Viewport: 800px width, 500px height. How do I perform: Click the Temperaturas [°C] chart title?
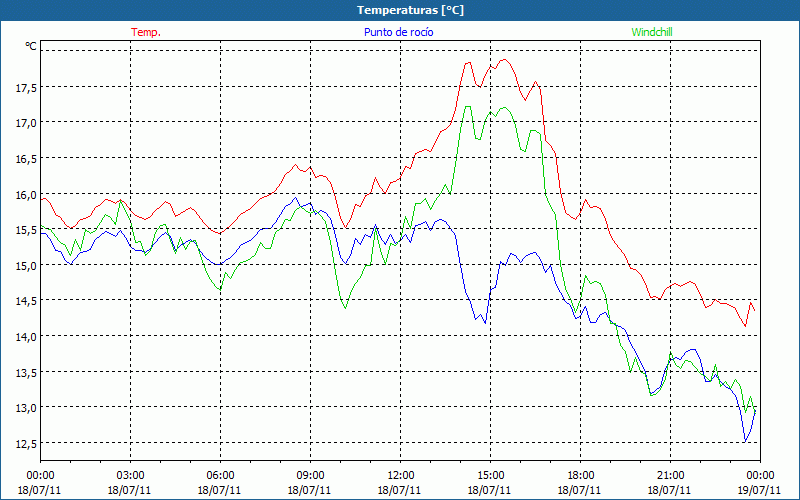(410, 10)
